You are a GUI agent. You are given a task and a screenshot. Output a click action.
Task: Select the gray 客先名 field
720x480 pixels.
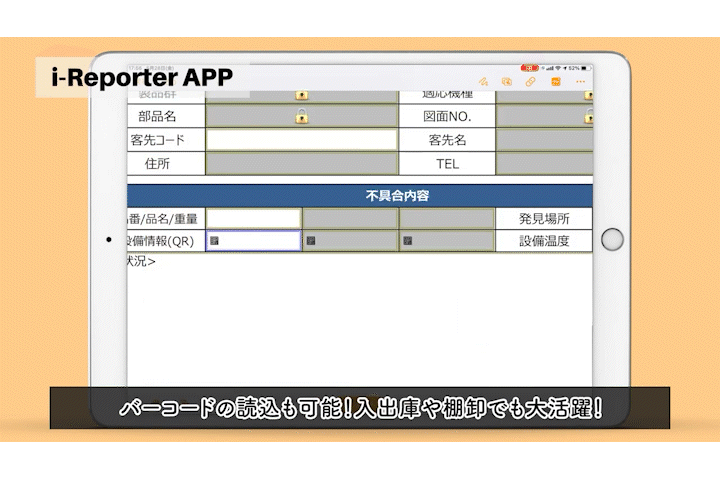[x=544, y=140]
